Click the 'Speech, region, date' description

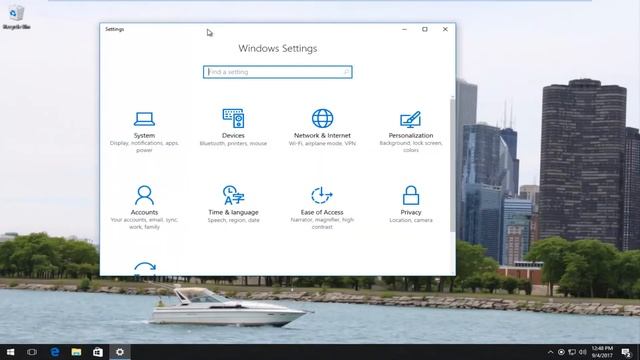[233, 220]
